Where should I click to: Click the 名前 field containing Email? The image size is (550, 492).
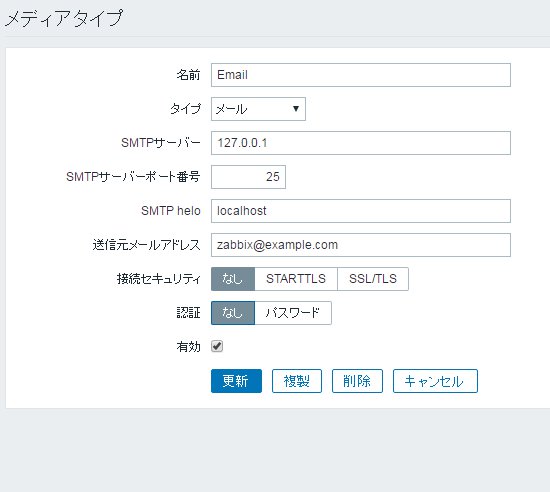[x=361, y=75]
